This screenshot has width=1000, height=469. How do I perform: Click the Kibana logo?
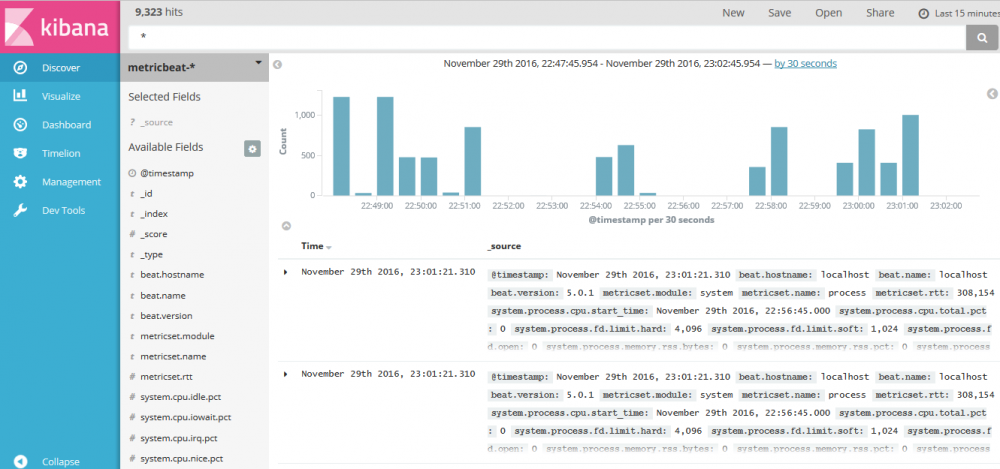click(x=60, y=27)
